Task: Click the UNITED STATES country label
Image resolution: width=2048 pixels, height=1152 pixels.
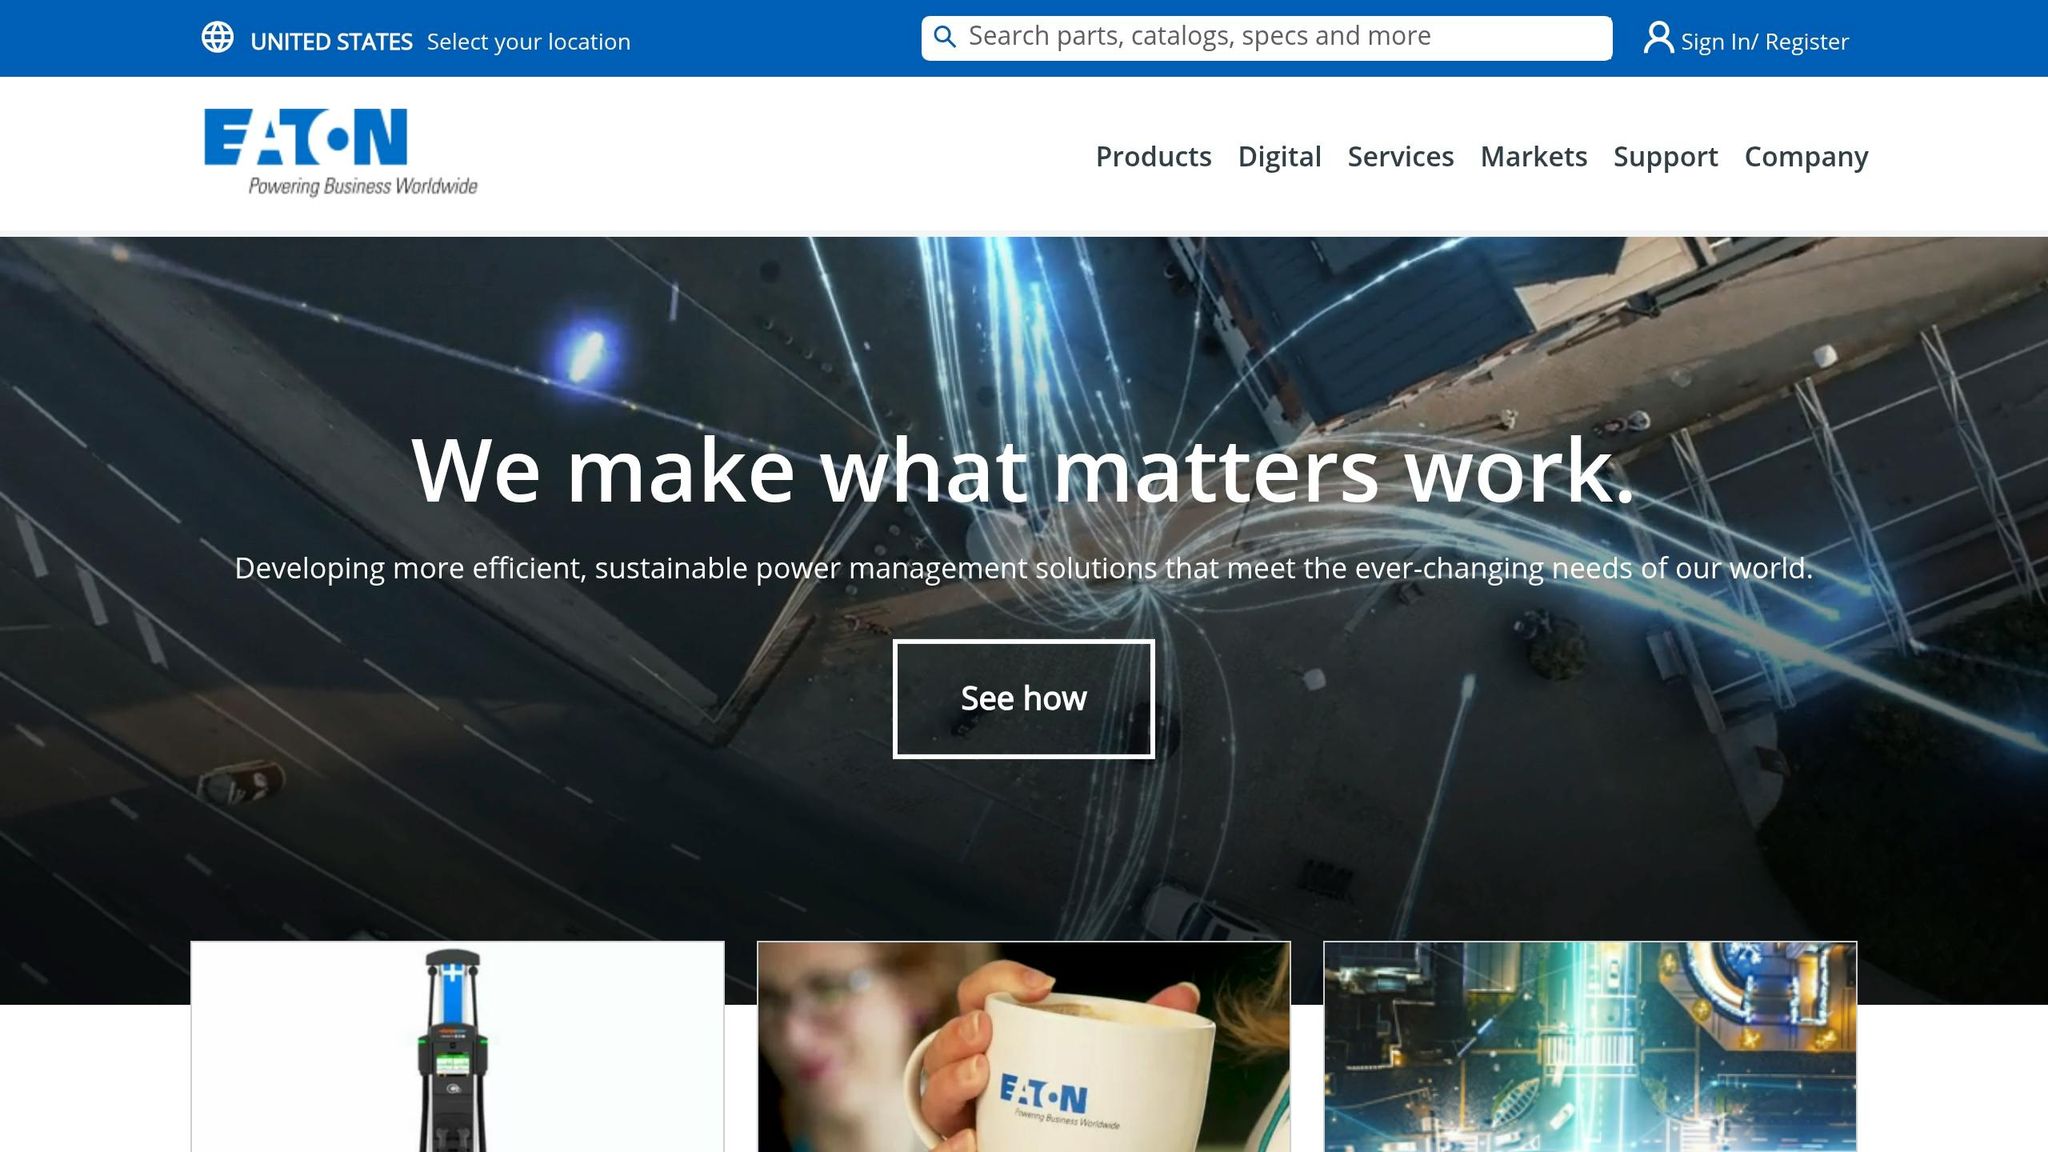Action: tap(331, 42)
